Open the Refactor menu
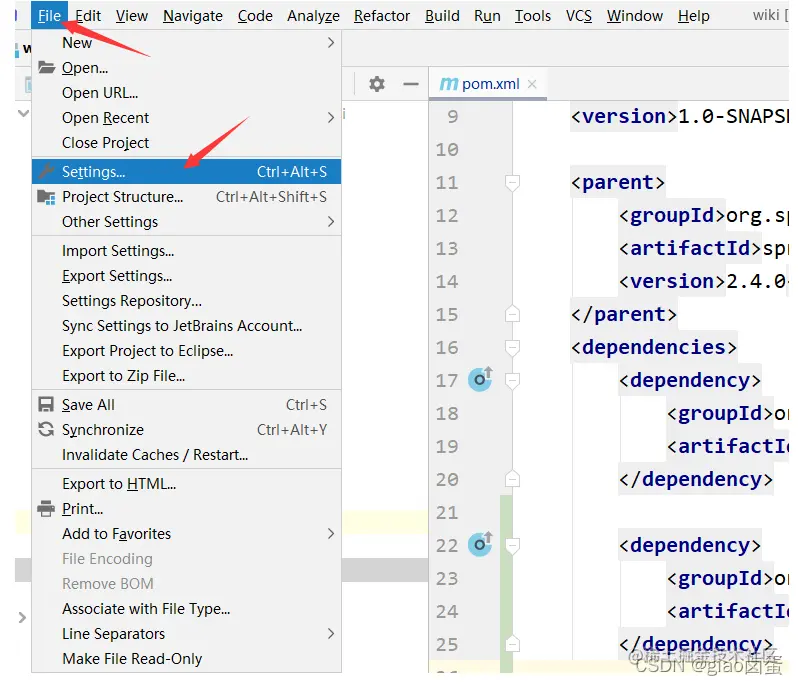This screenshot has width=798, height=685. pyautogui.click(x=382, y=16)
